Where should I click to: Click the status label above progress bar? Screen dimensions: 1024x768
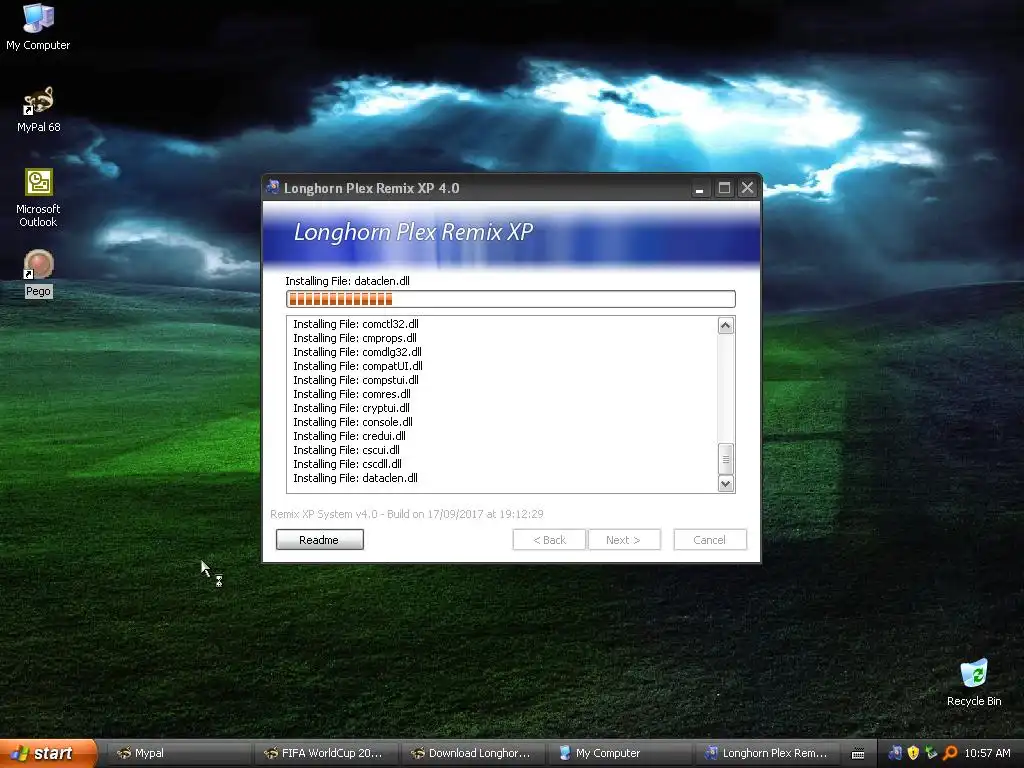click(347, 281)
